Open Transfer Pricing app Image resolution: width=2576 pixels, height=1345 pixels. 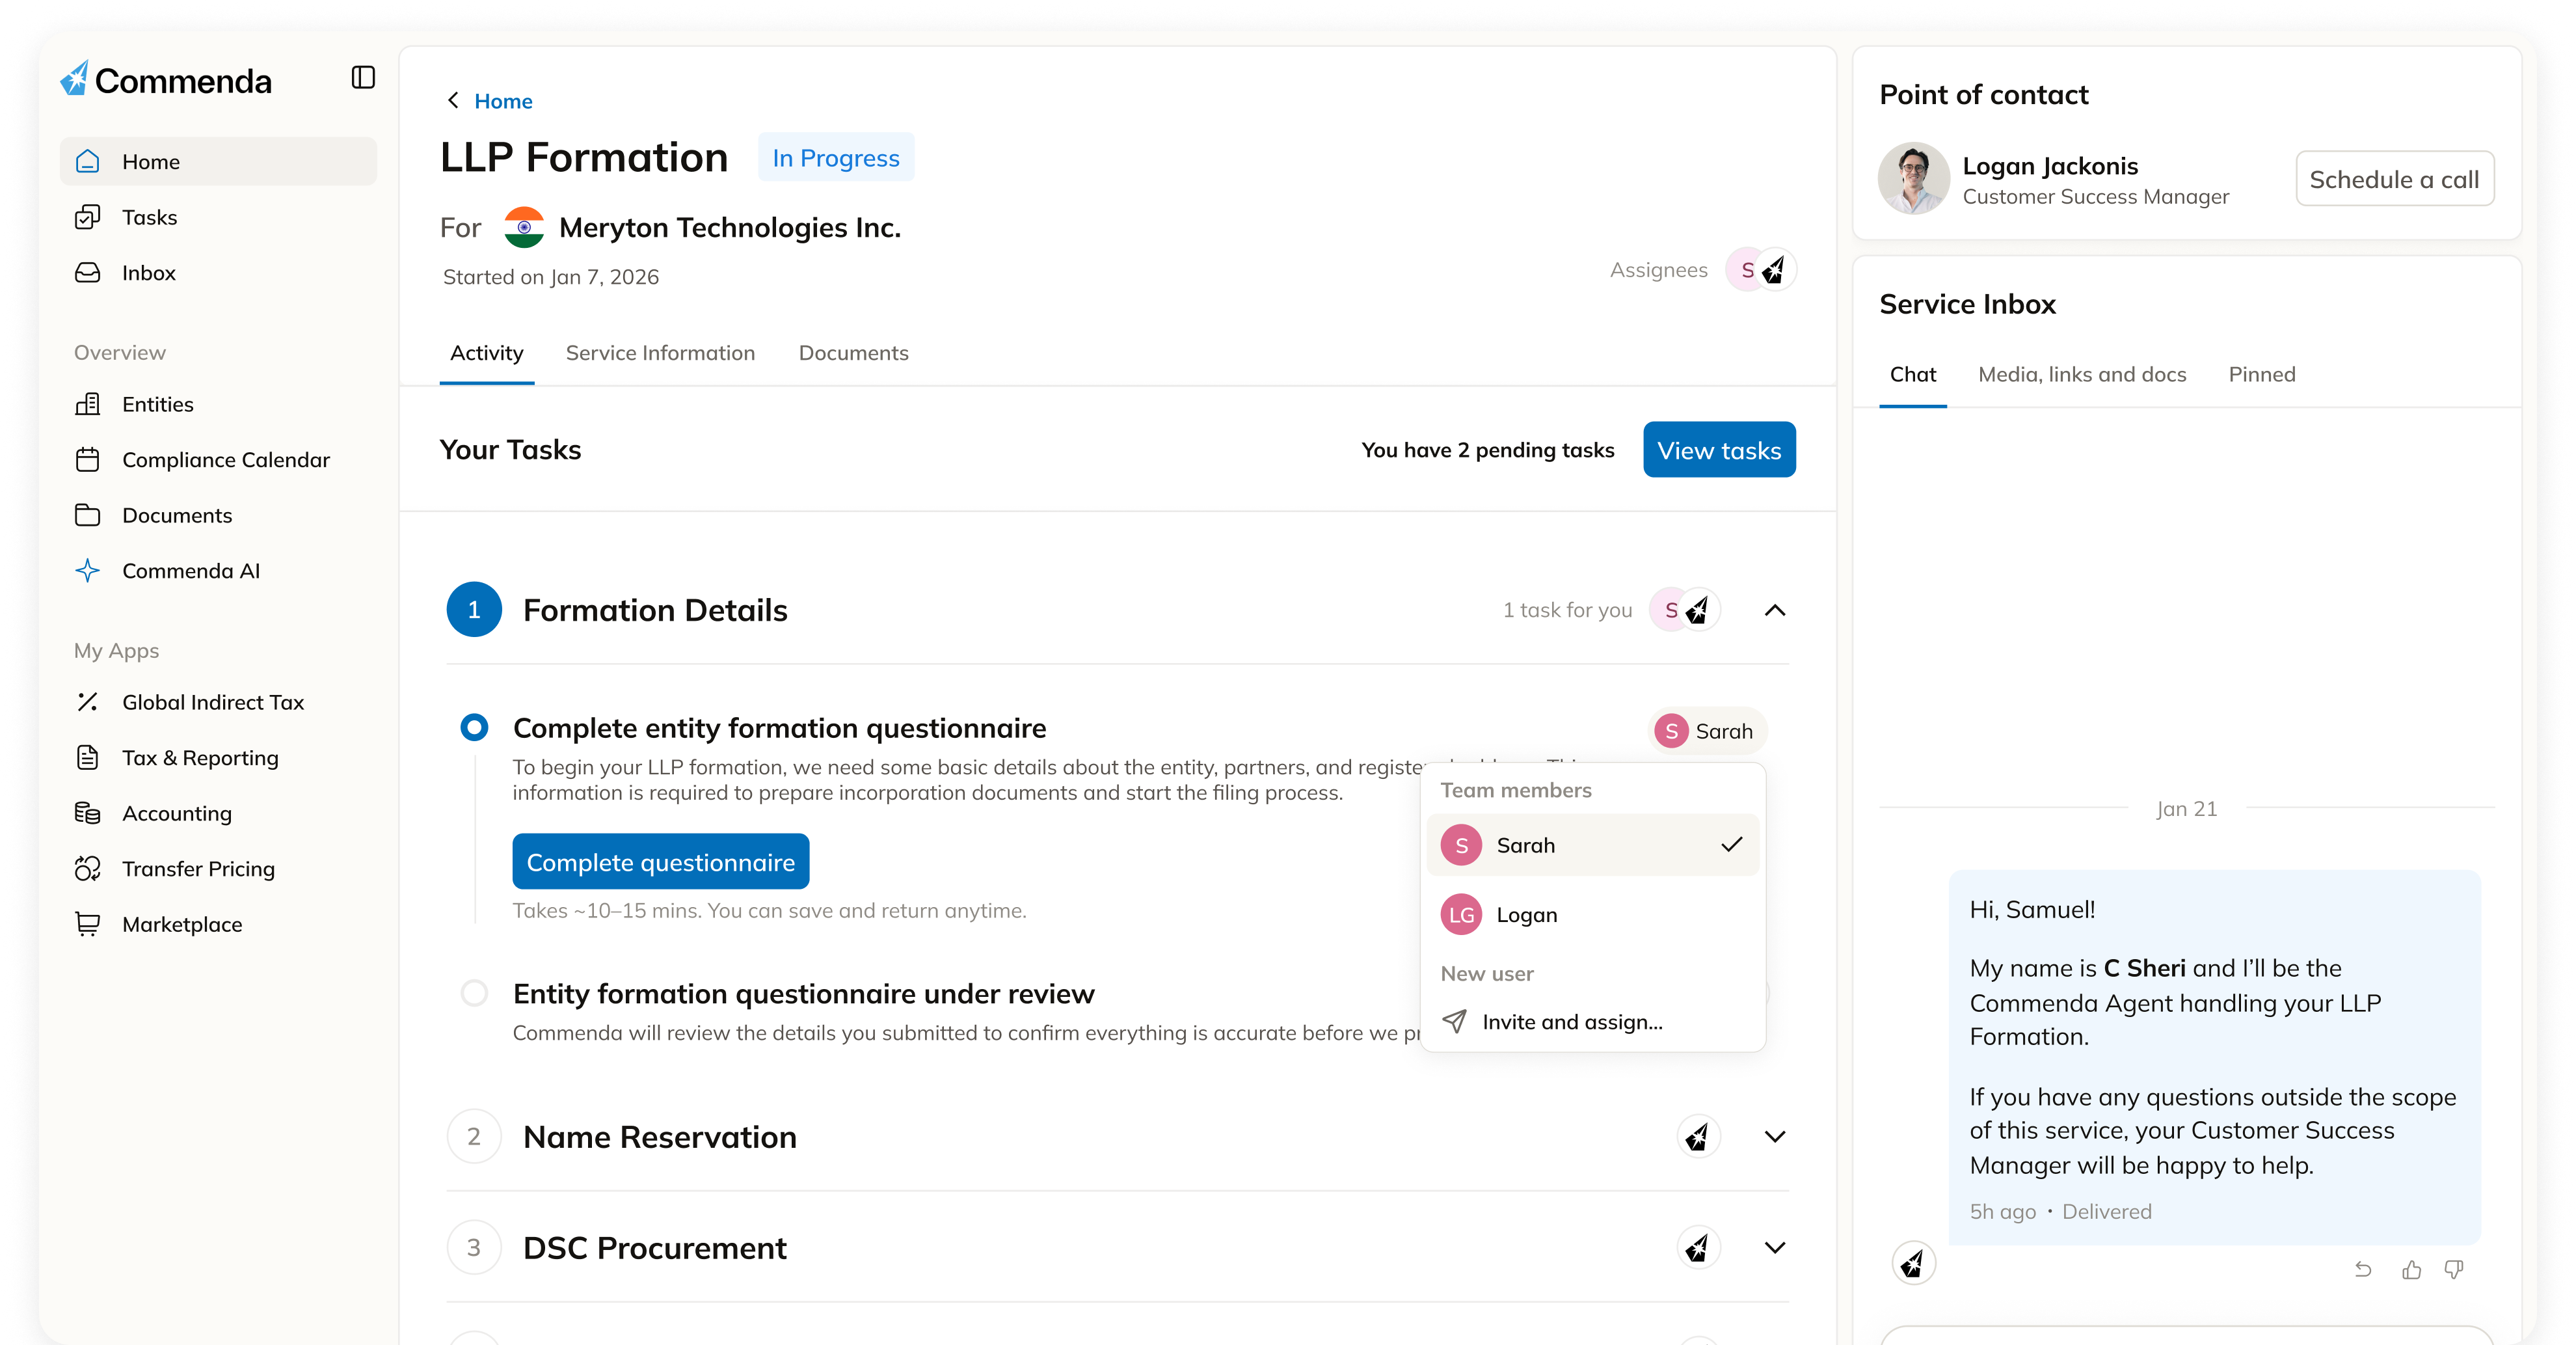[x=218, y=869]
